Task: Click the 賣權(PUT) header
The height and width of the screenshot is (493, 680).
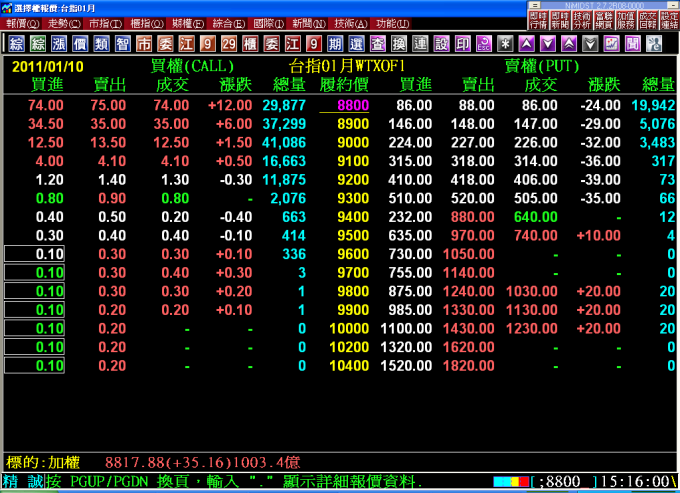Action: coord(542,66)
